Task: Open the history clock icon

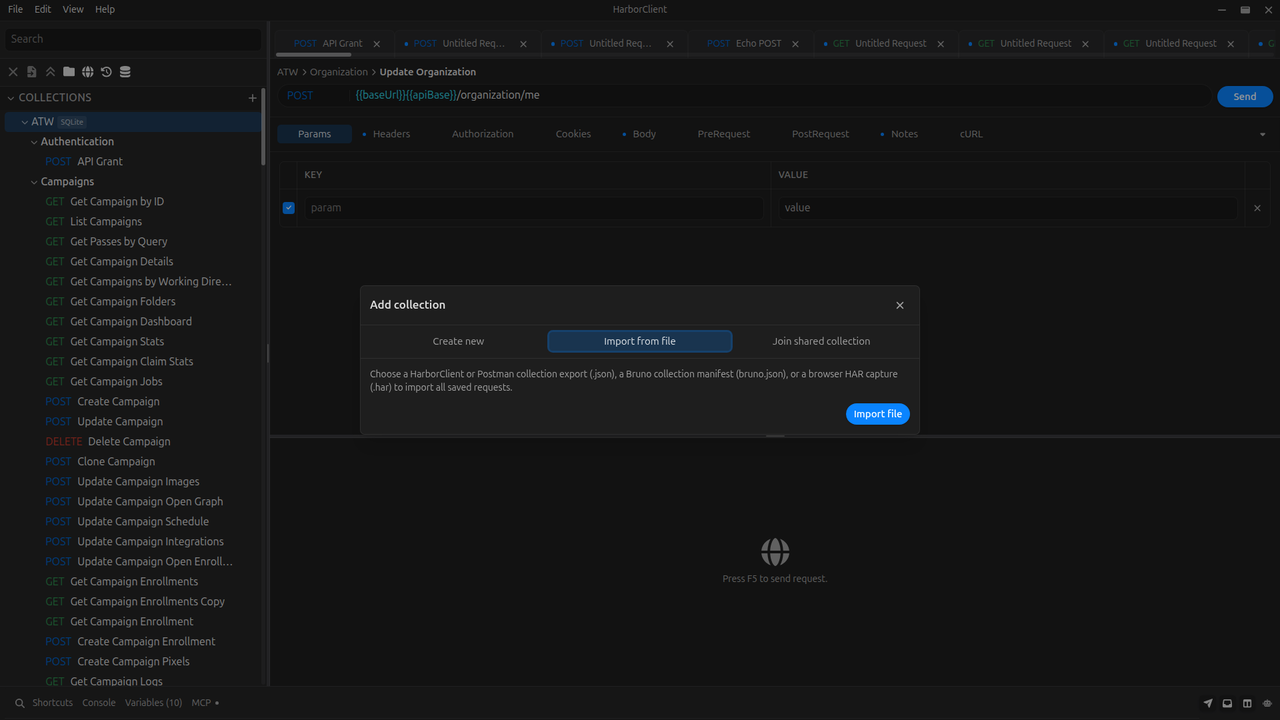Action: (106, 72)
